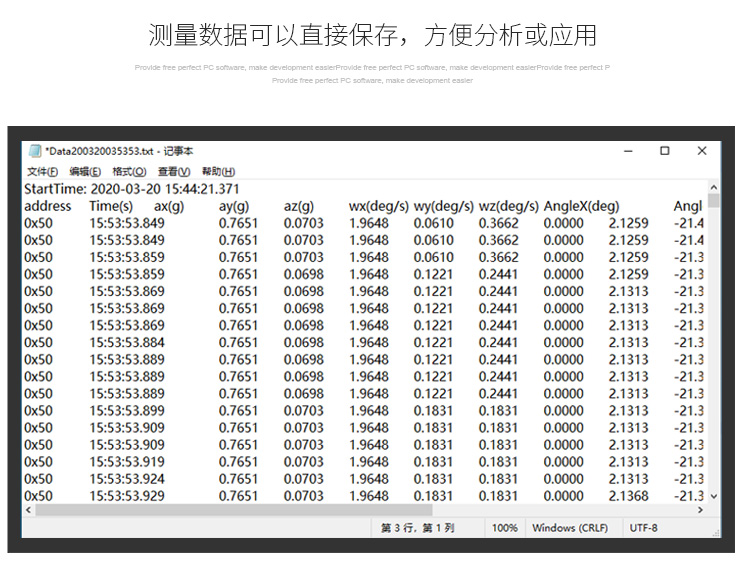
Task: Click the Windows (CRLF) status bar field
Action: (x=567, y=528)
